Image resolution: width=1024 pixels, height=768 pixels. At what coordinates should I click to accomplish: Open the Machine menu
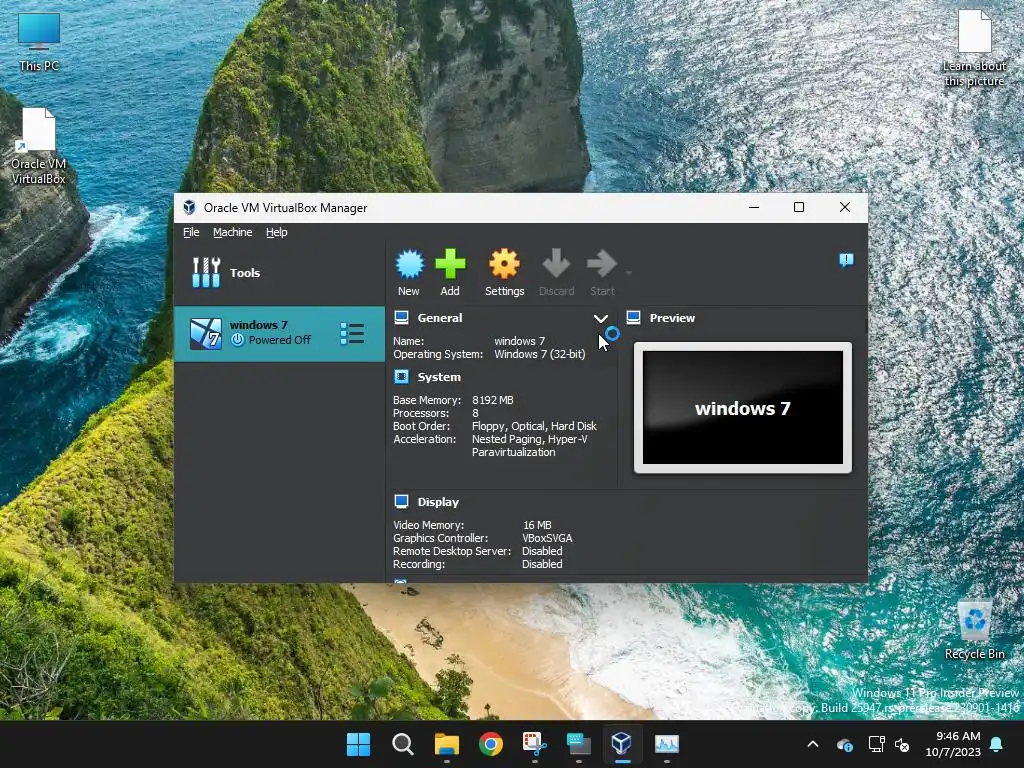coord(232,232)
